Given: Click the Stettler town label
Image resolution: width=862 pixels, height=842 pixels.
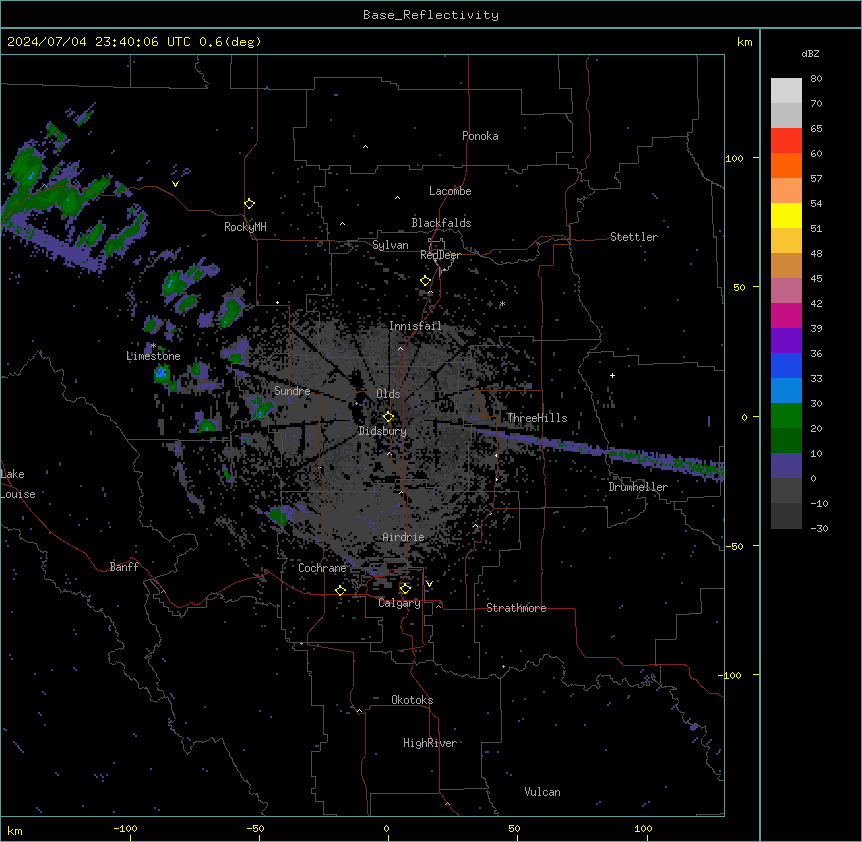Looking at the screenshot, I should click(633, 237).
